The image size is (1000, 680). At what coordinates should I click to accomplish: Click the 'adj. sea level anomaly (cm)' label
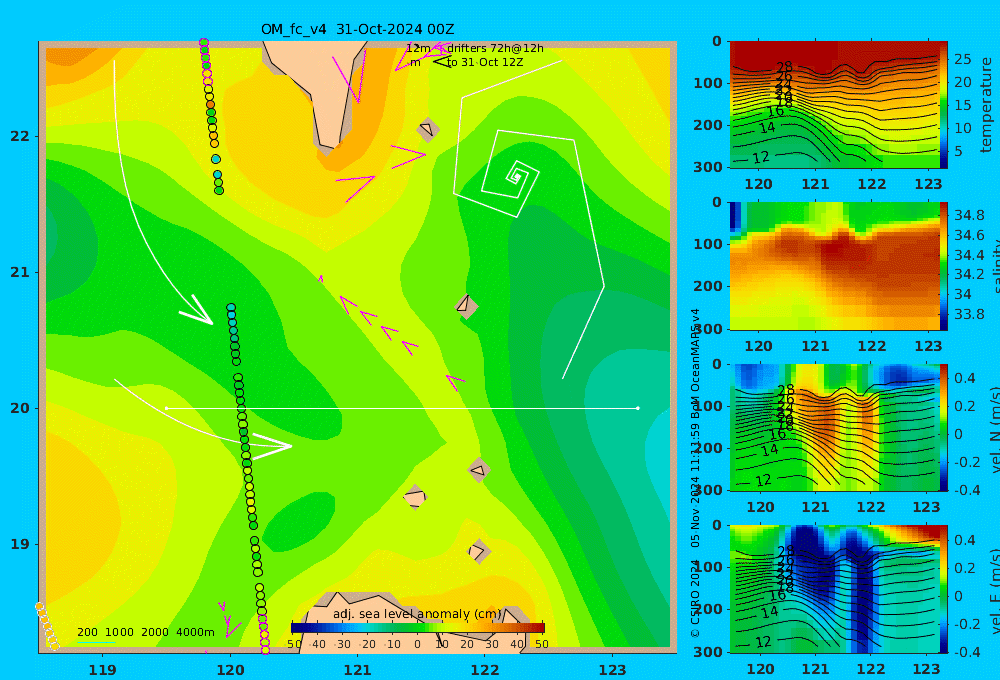[417, 614]
